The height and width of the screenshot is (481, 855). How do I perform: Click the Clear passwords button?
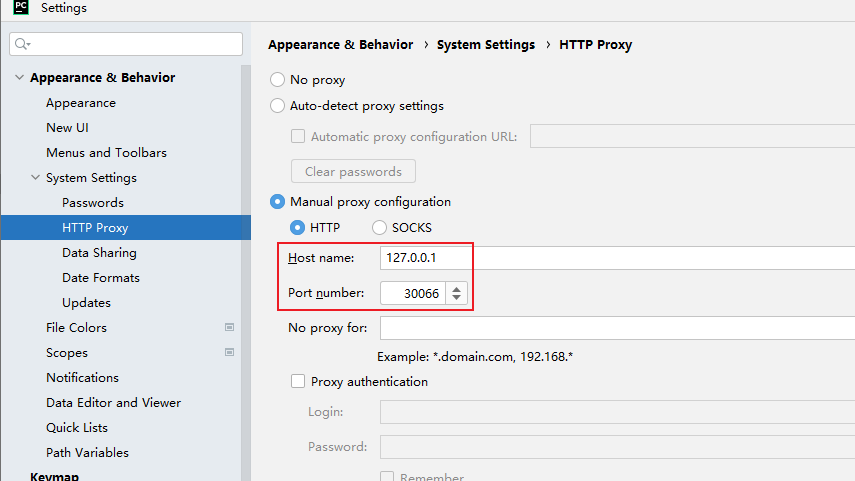point(353,171)
